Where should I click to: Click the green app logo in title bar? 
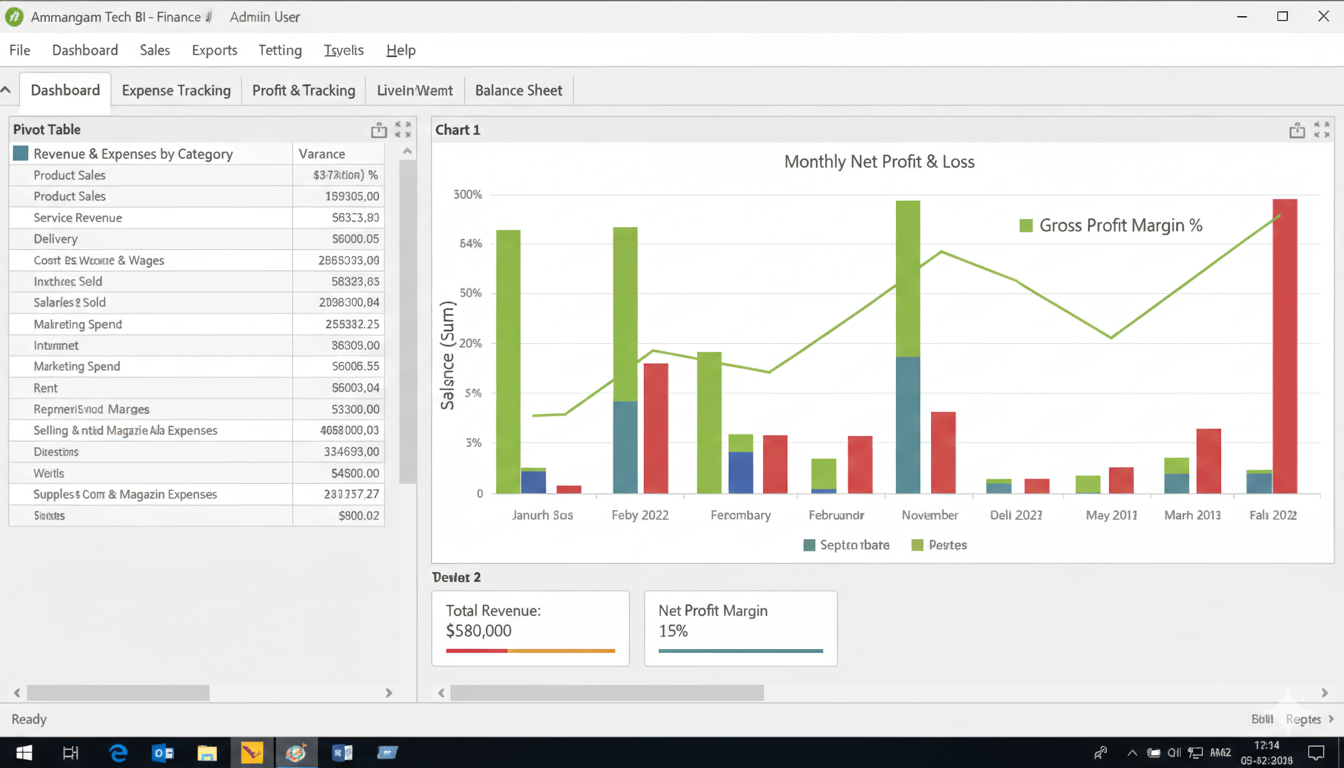[14, 17]
